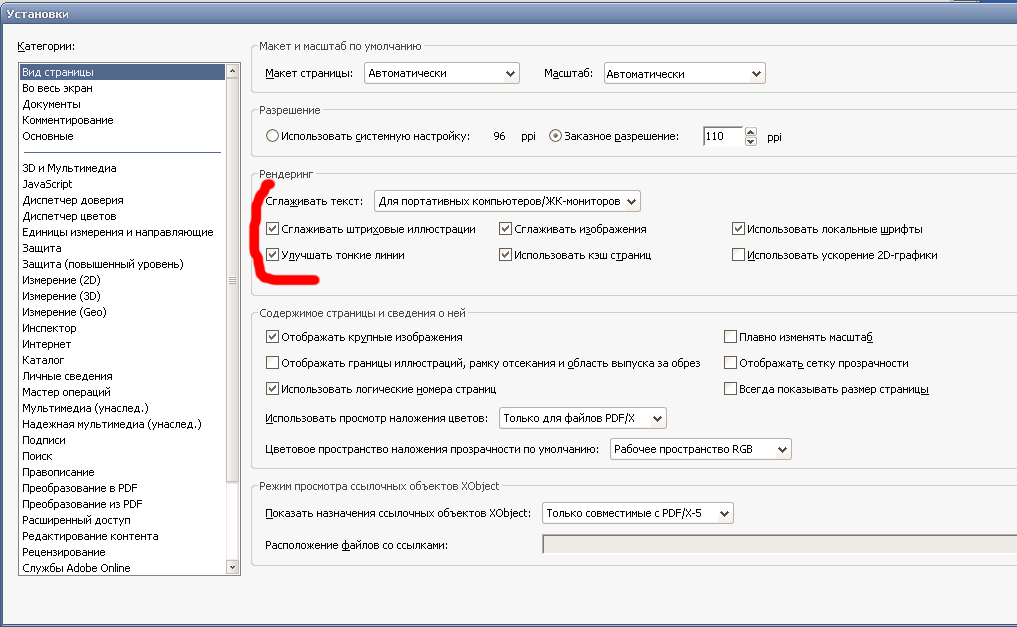1017x627 pixels.
Task: Increase resolution with the ppi stepper up arrow
Action: click(x=751, y=131)
